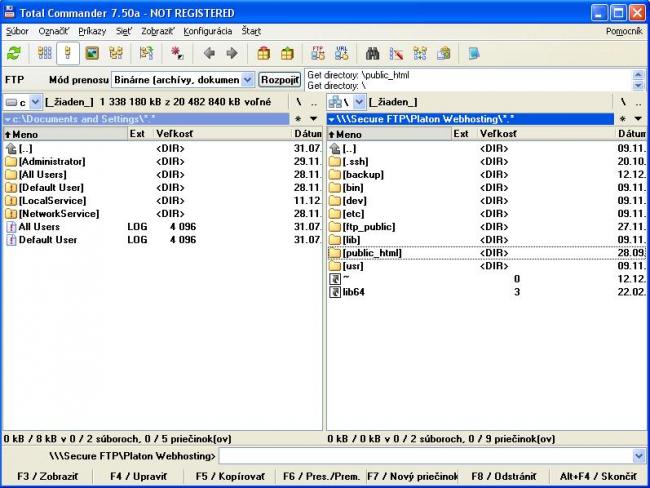Click F6 / Pres./Prem. button
Screen dimensions: 650x488
coord(321,476)
